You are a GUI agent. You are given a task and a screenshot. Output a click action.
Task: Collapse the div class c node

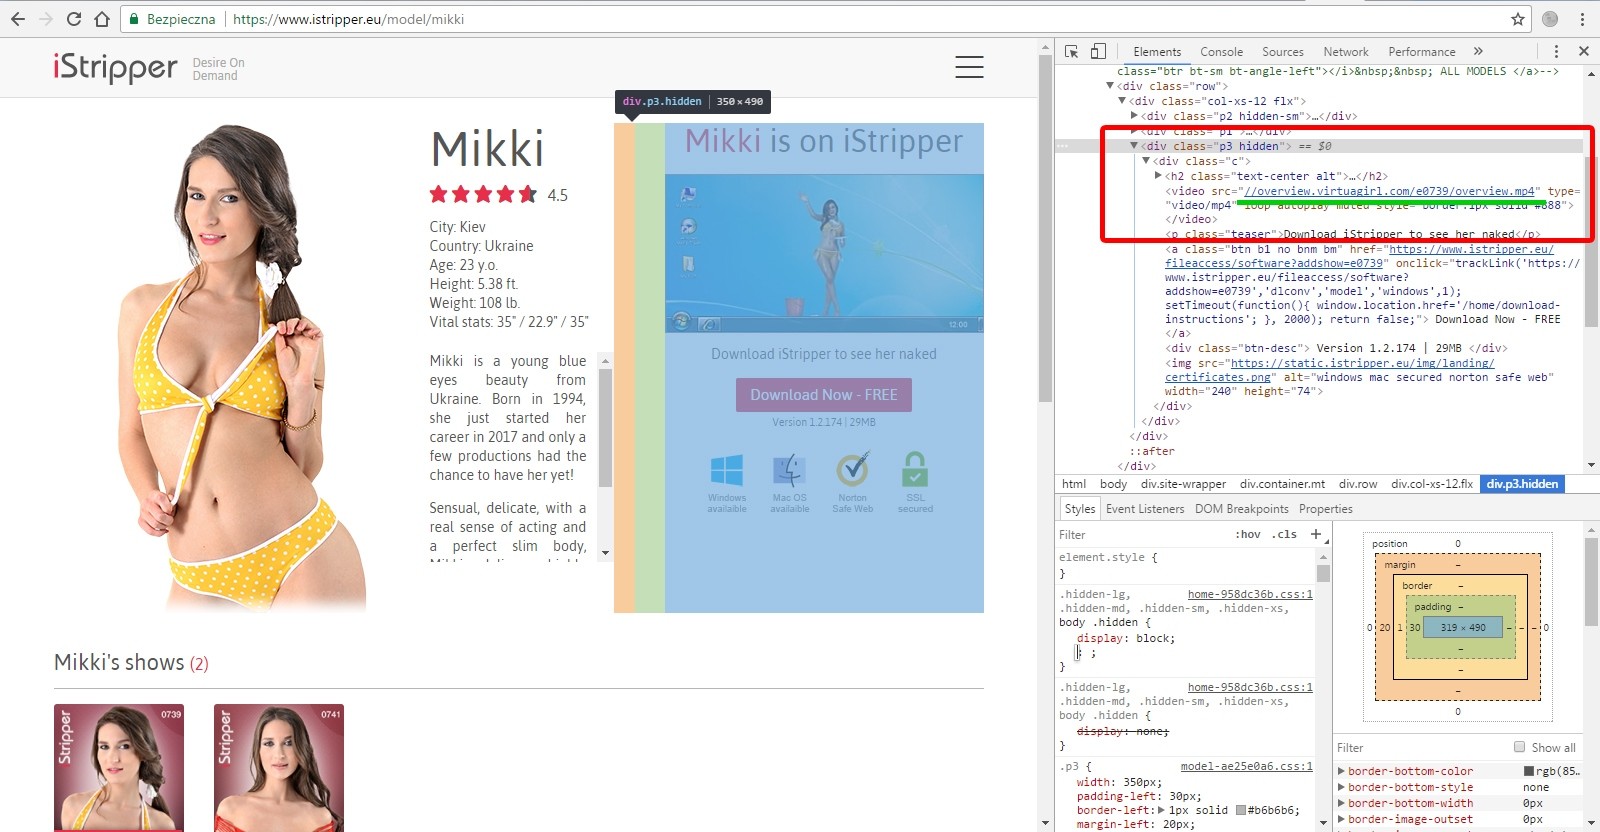pyautogui.click(x=1146, y=161)
